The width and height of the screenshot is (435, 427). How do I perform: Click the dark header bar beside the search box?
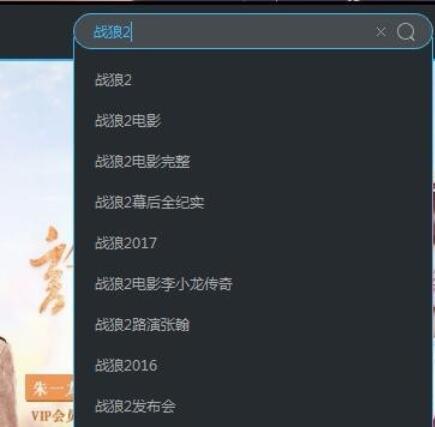click(37, 32)
